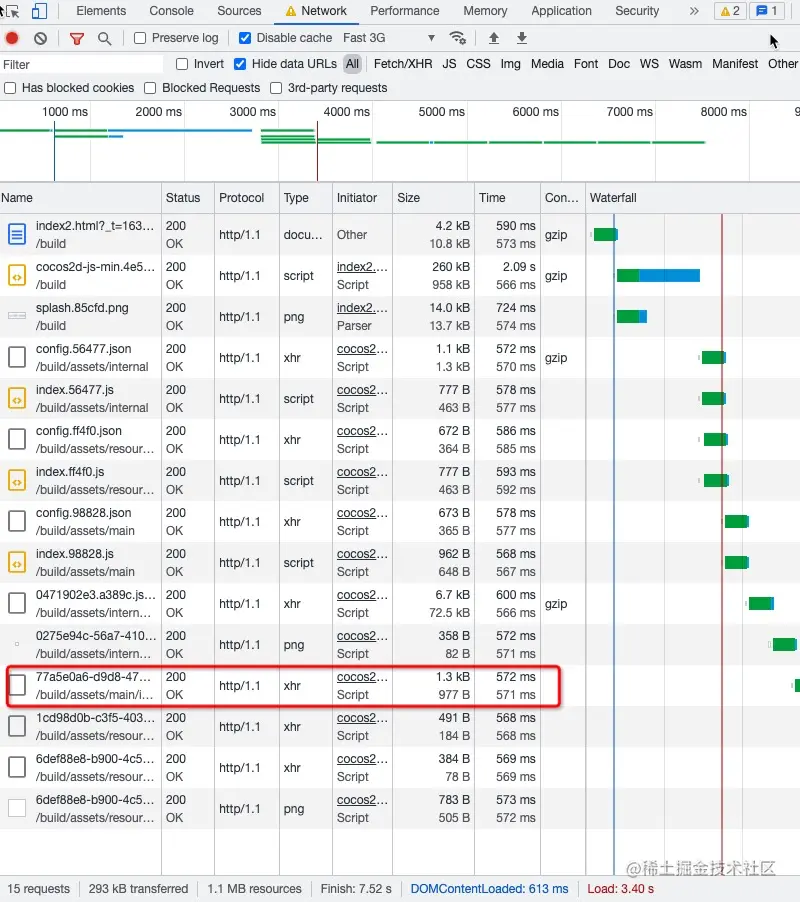Check Blocked Requests option
This screenshot has width=800, height=902.
pos(150,88)
